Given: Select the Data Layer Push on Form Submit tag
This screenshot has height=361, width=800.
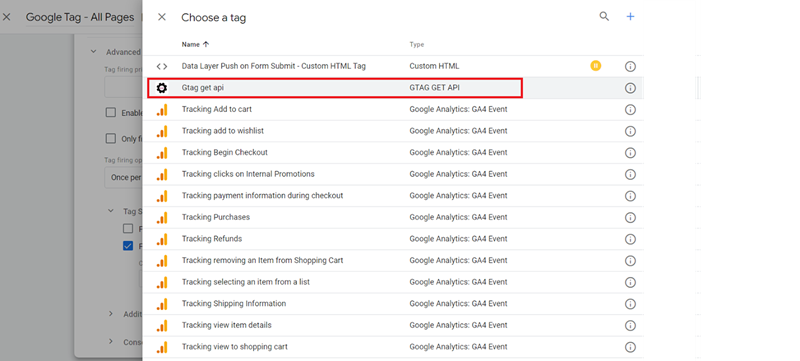Looking at the screenshot, I should pyautogui.click(x=273, y=66).
